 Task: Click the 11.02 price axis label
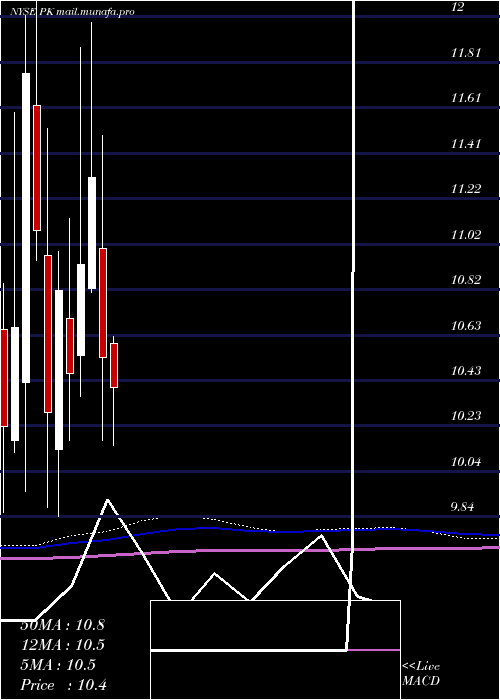tap(466, 234)
